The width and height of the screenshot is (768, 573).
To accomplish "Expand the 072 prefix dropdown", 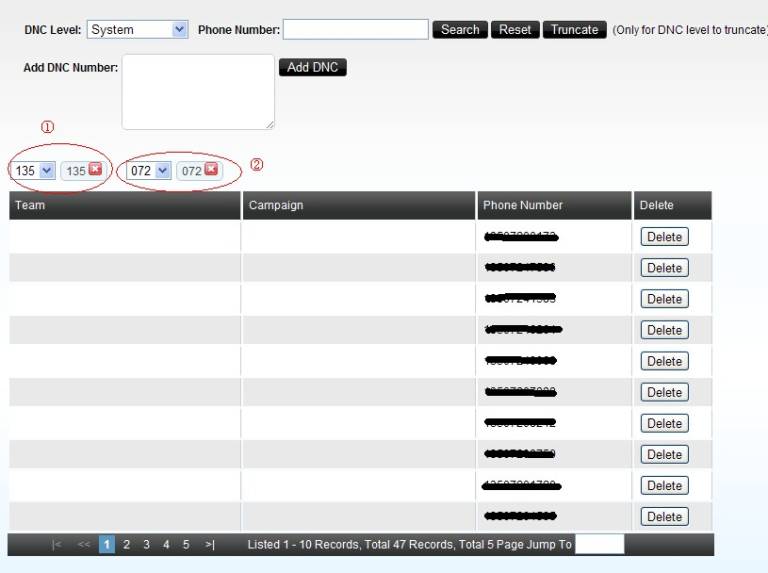I will coord(163,171).
